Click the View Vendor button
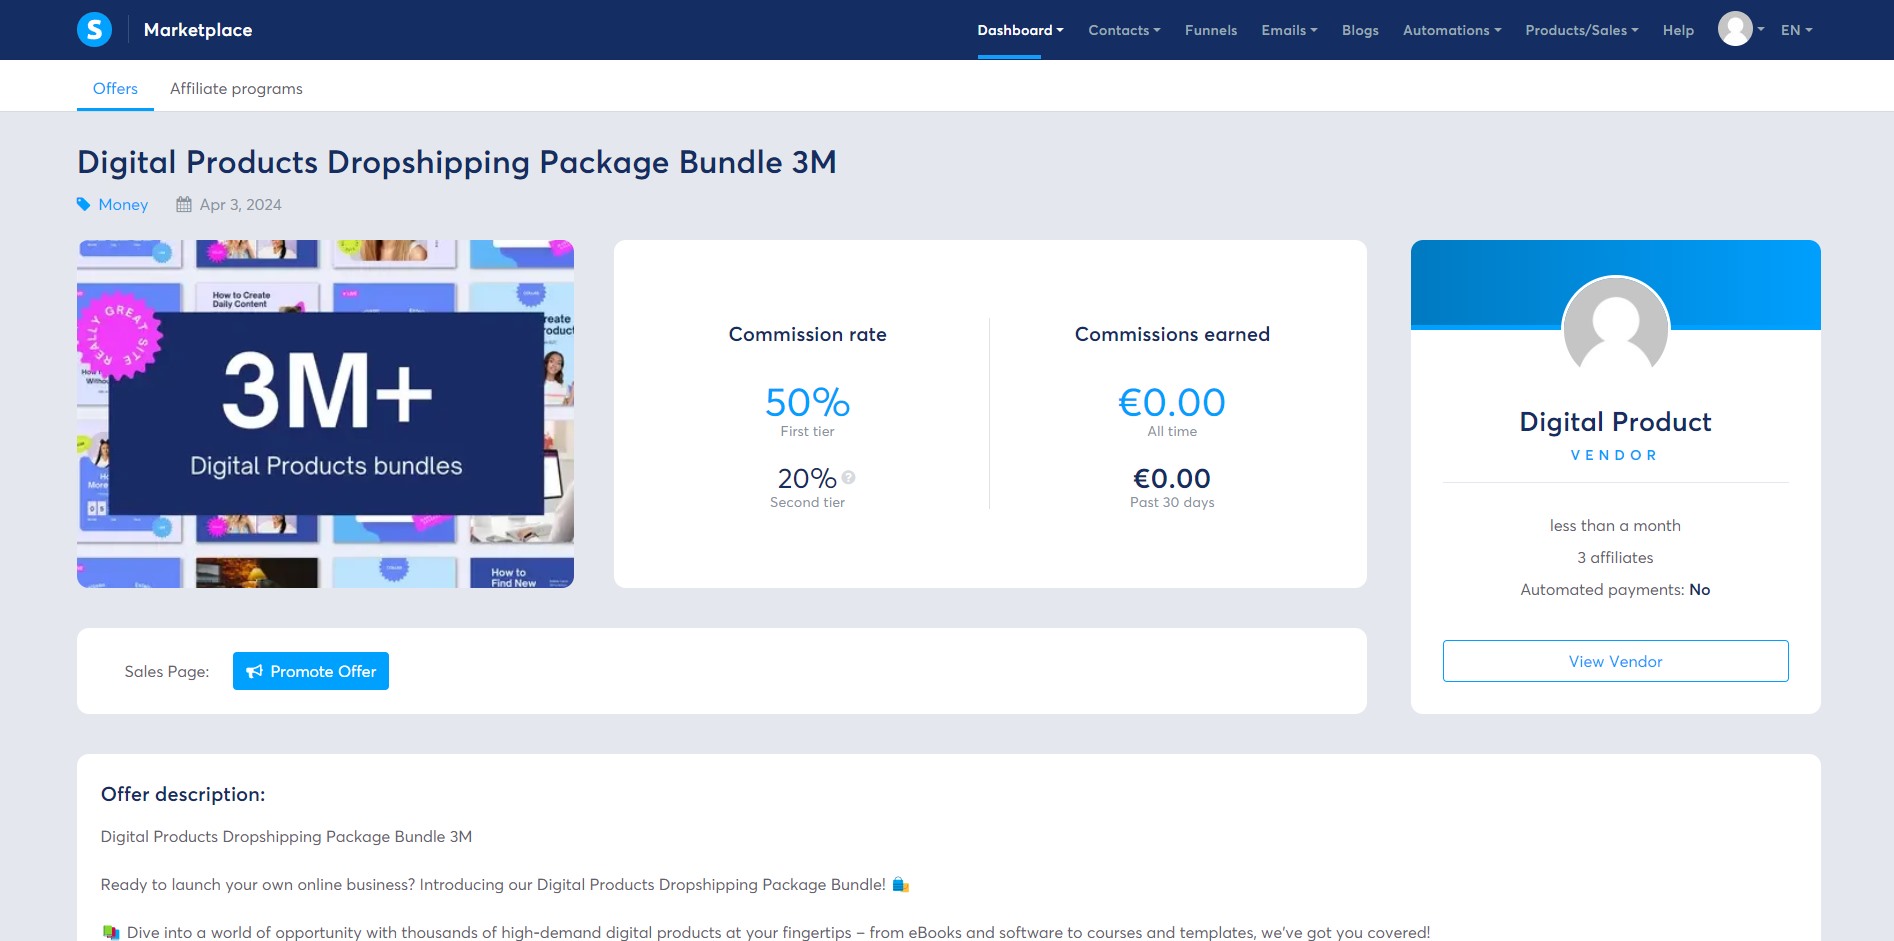This screenshot has width=1894, height=941. click(1615, 661)
